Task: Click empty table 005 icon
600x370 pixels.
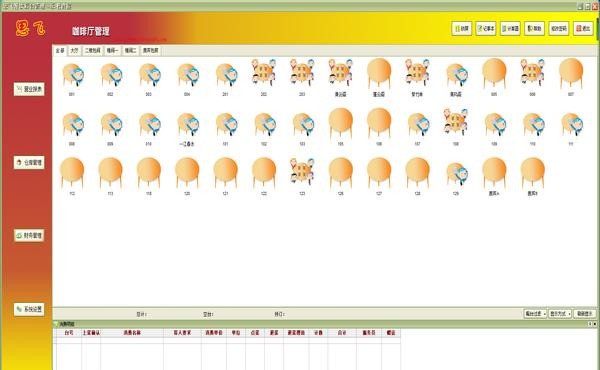Action: pyautogui.click(x=494, y=73)
